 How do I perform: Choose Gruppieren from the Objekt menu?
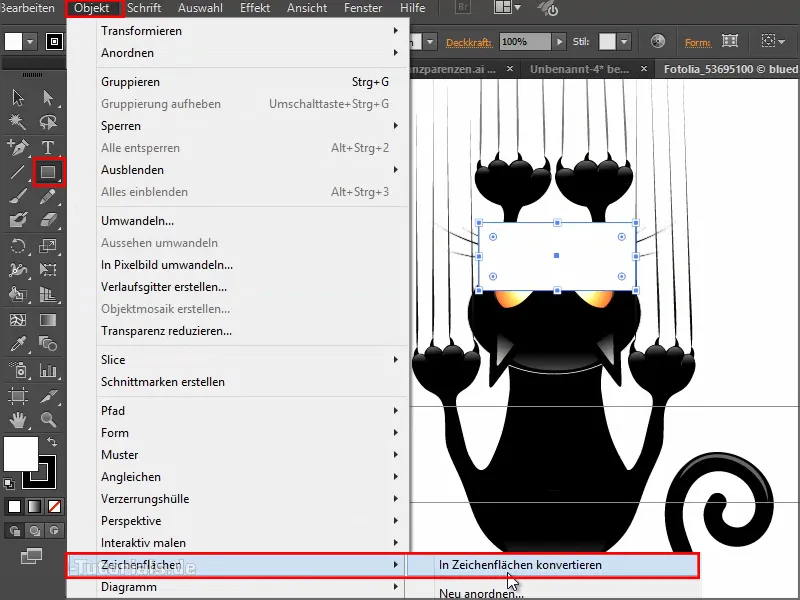[x=252, y=82]
